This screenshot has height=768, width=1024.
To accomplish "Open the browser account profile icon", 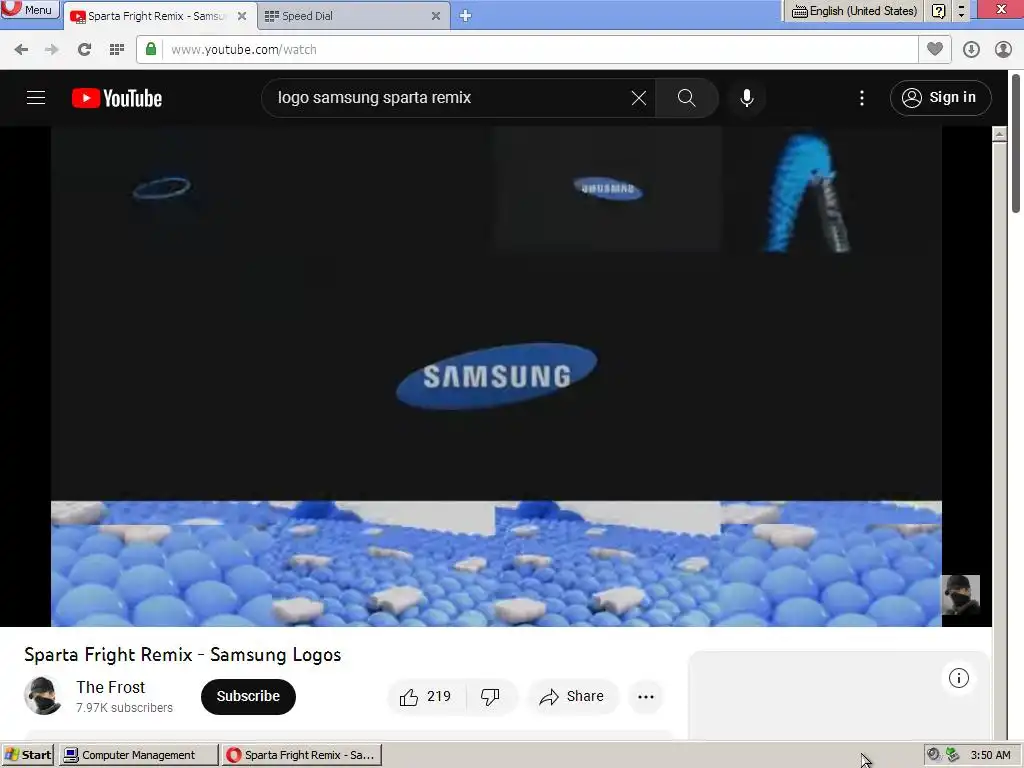I will point(1003,50).
